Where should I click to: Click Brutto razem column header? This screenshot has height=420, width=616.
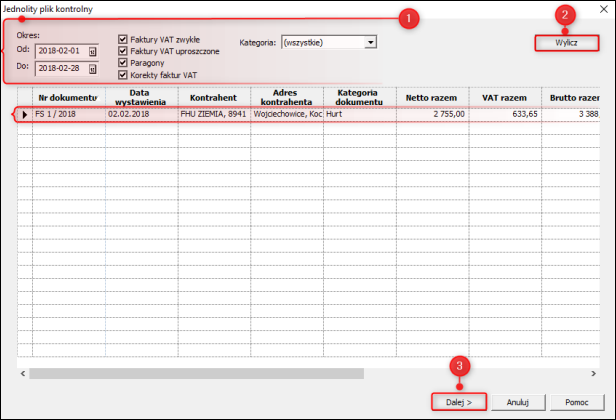pyautogui.click(x=571, y=97)
